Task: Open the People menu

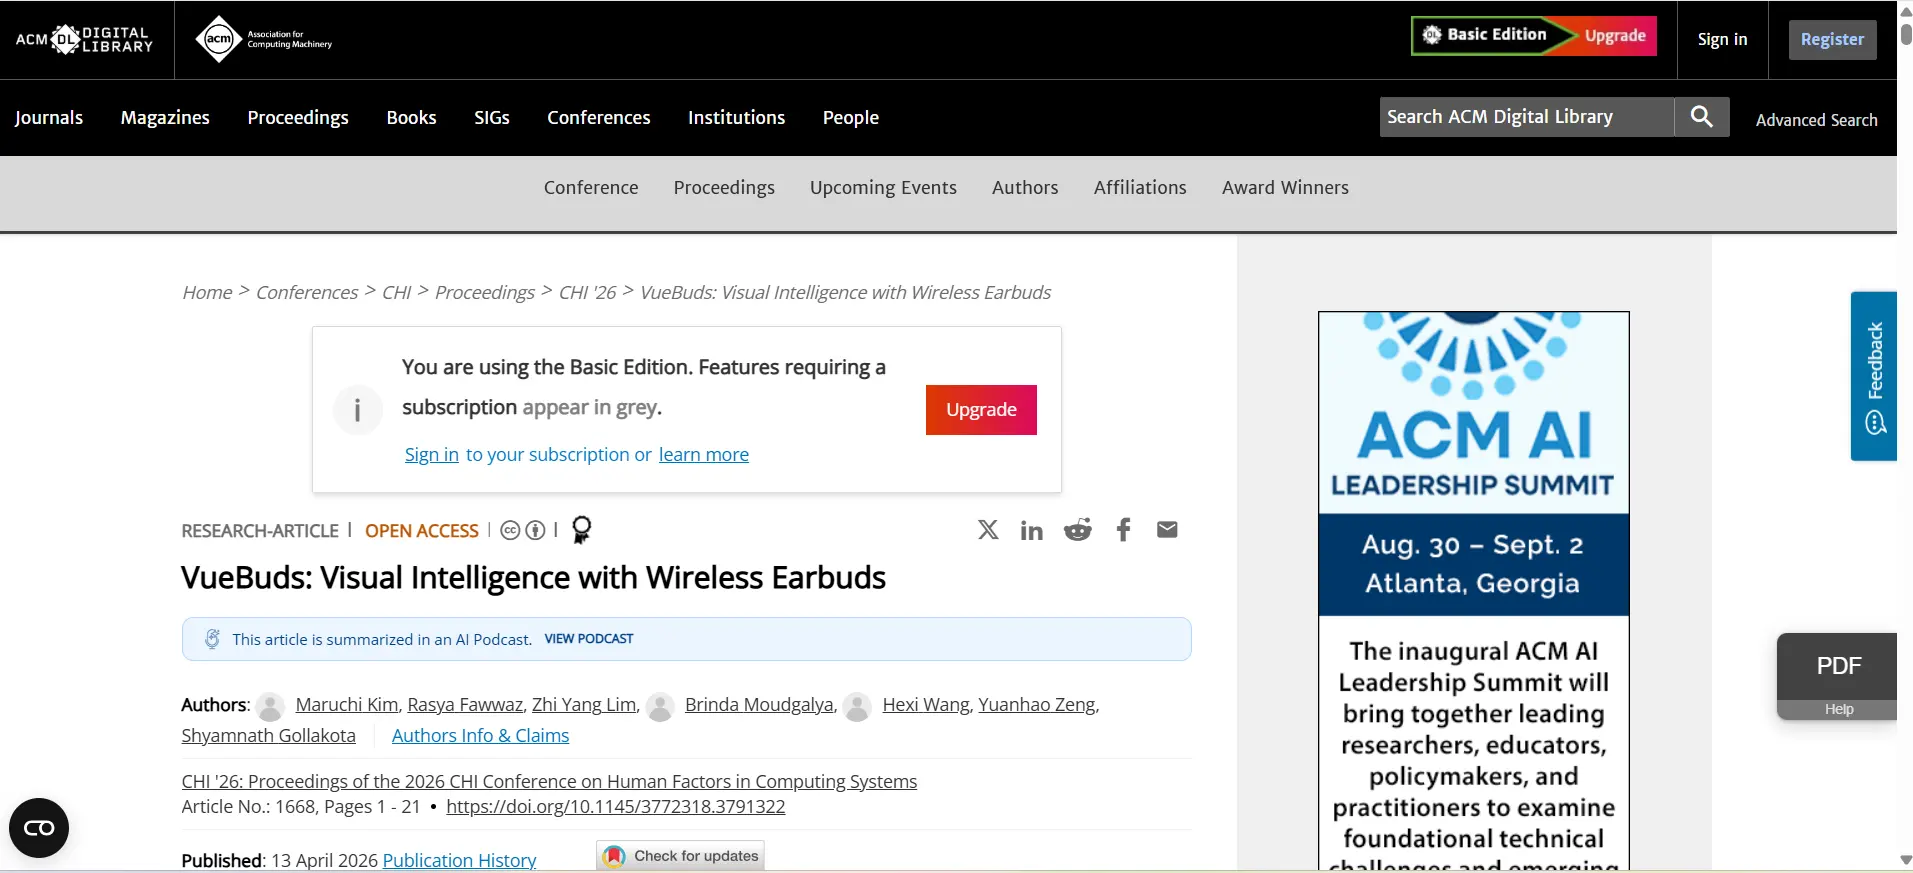Action: click(851, 117)
